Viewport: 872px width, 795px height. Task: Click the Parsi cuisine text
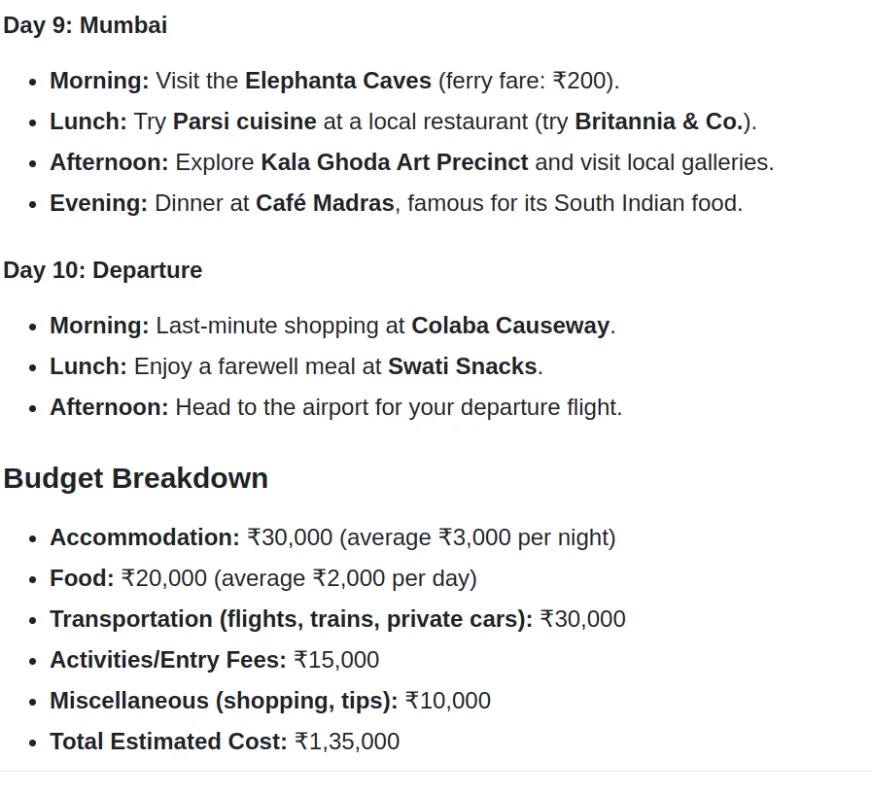click(x=245, y=122)
